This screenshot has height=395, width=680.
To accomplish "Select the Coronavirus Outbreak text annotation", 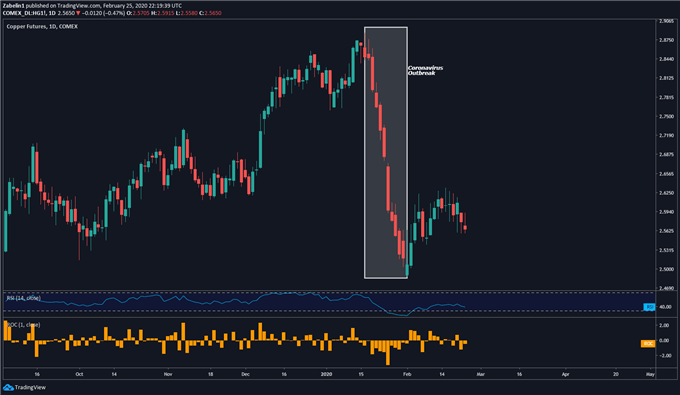I will pos(425,70).
